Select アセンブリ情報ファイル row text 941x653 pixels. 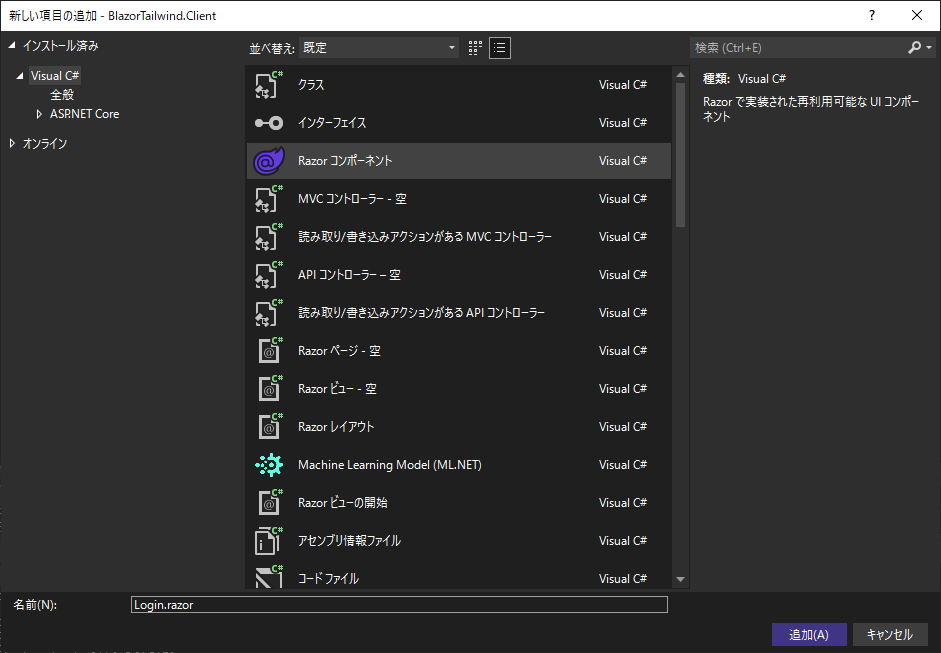349,541
